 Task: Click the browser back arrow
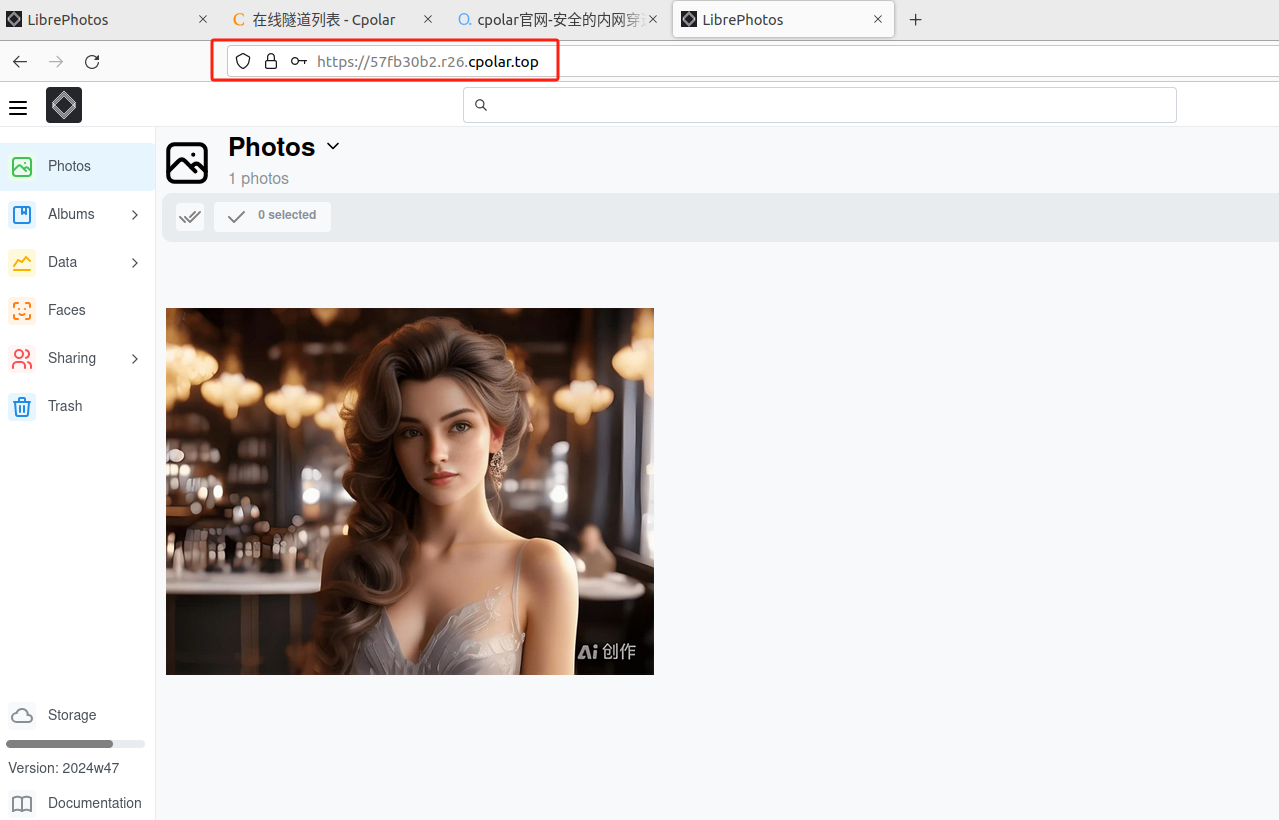point(20,62)
